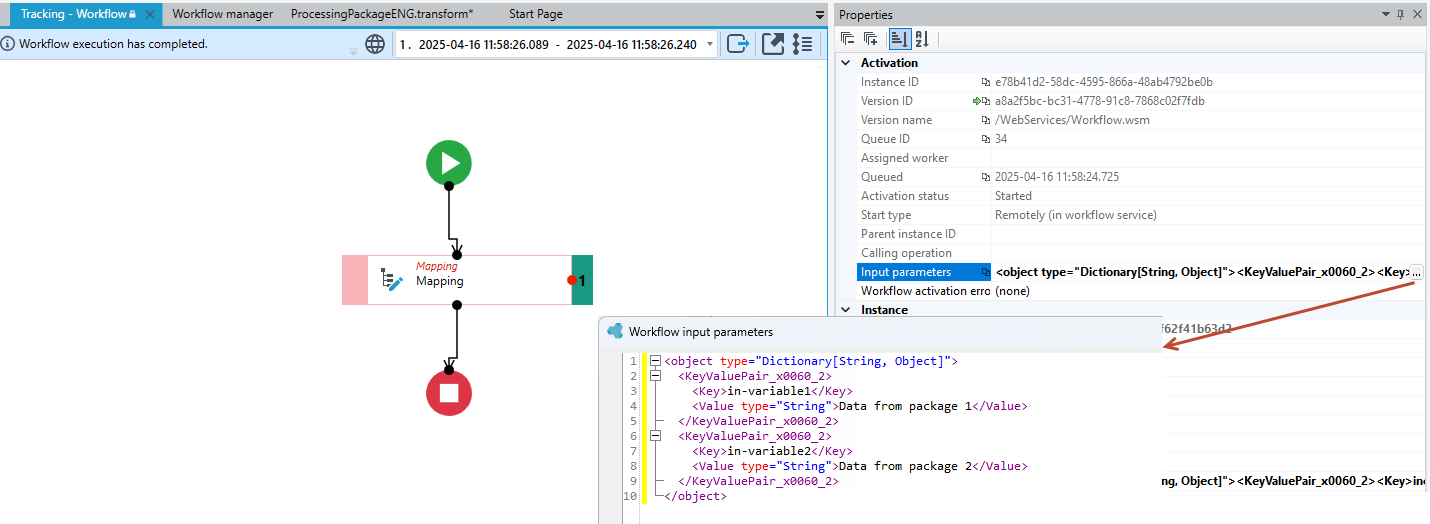This screenshot has width=1430, height=524.
Task: Click the green Start node in workflow
Action: (449, 163)
